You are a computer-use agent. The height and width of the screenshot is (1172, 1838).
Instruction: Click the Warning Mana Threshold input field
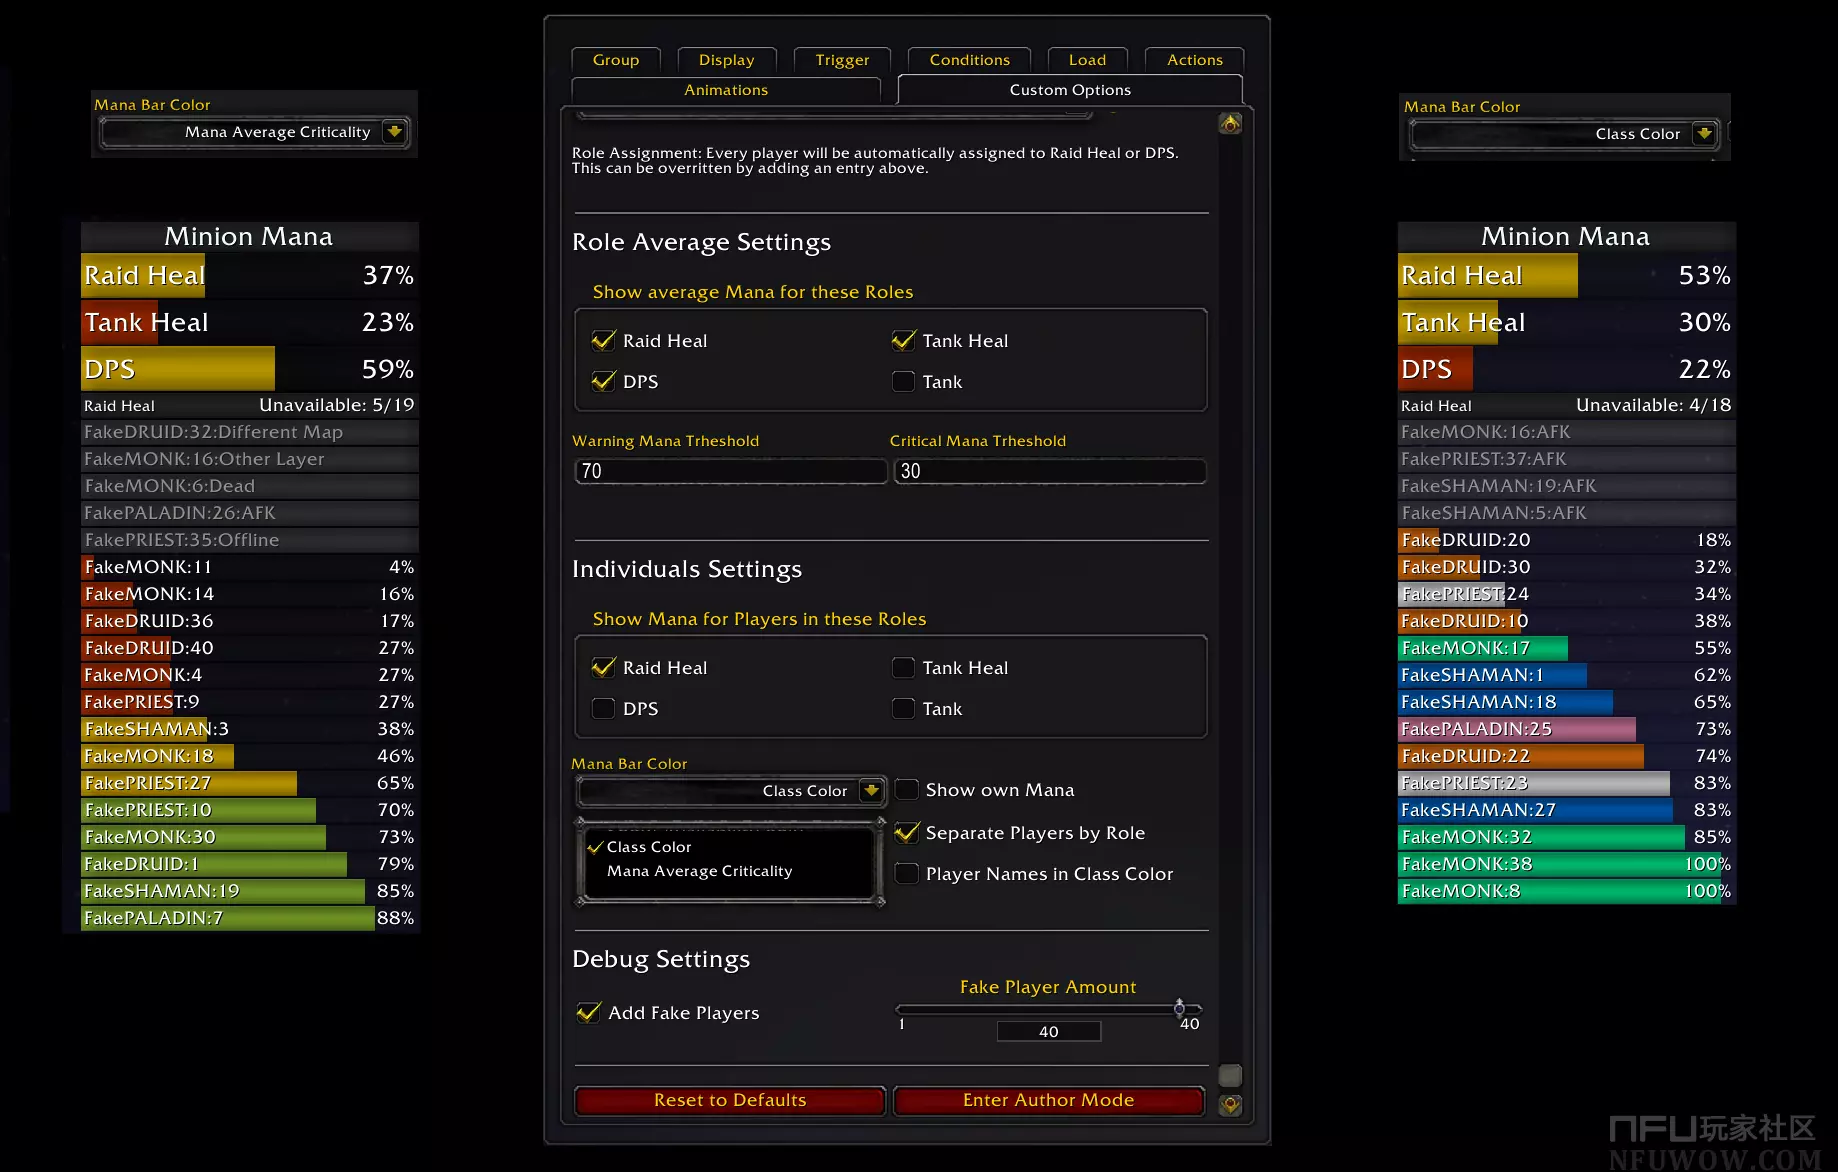[x=731, y=471]
